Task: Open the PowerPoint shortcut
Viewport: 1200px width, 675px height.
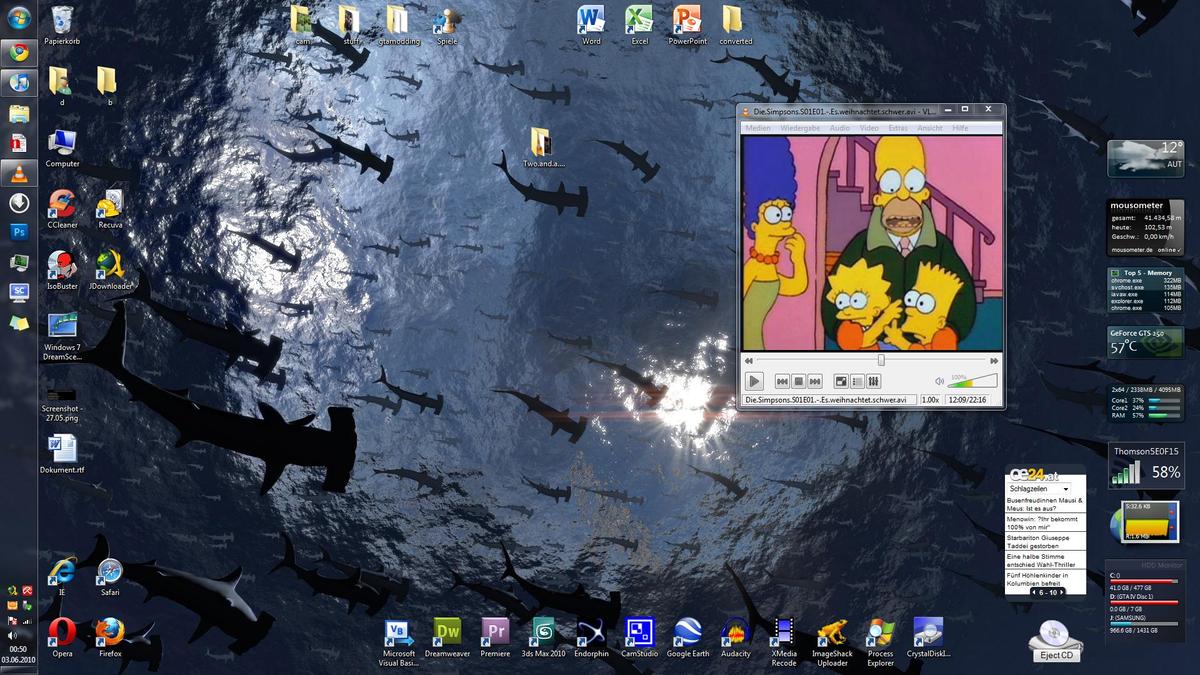Action: coord(687,25)
